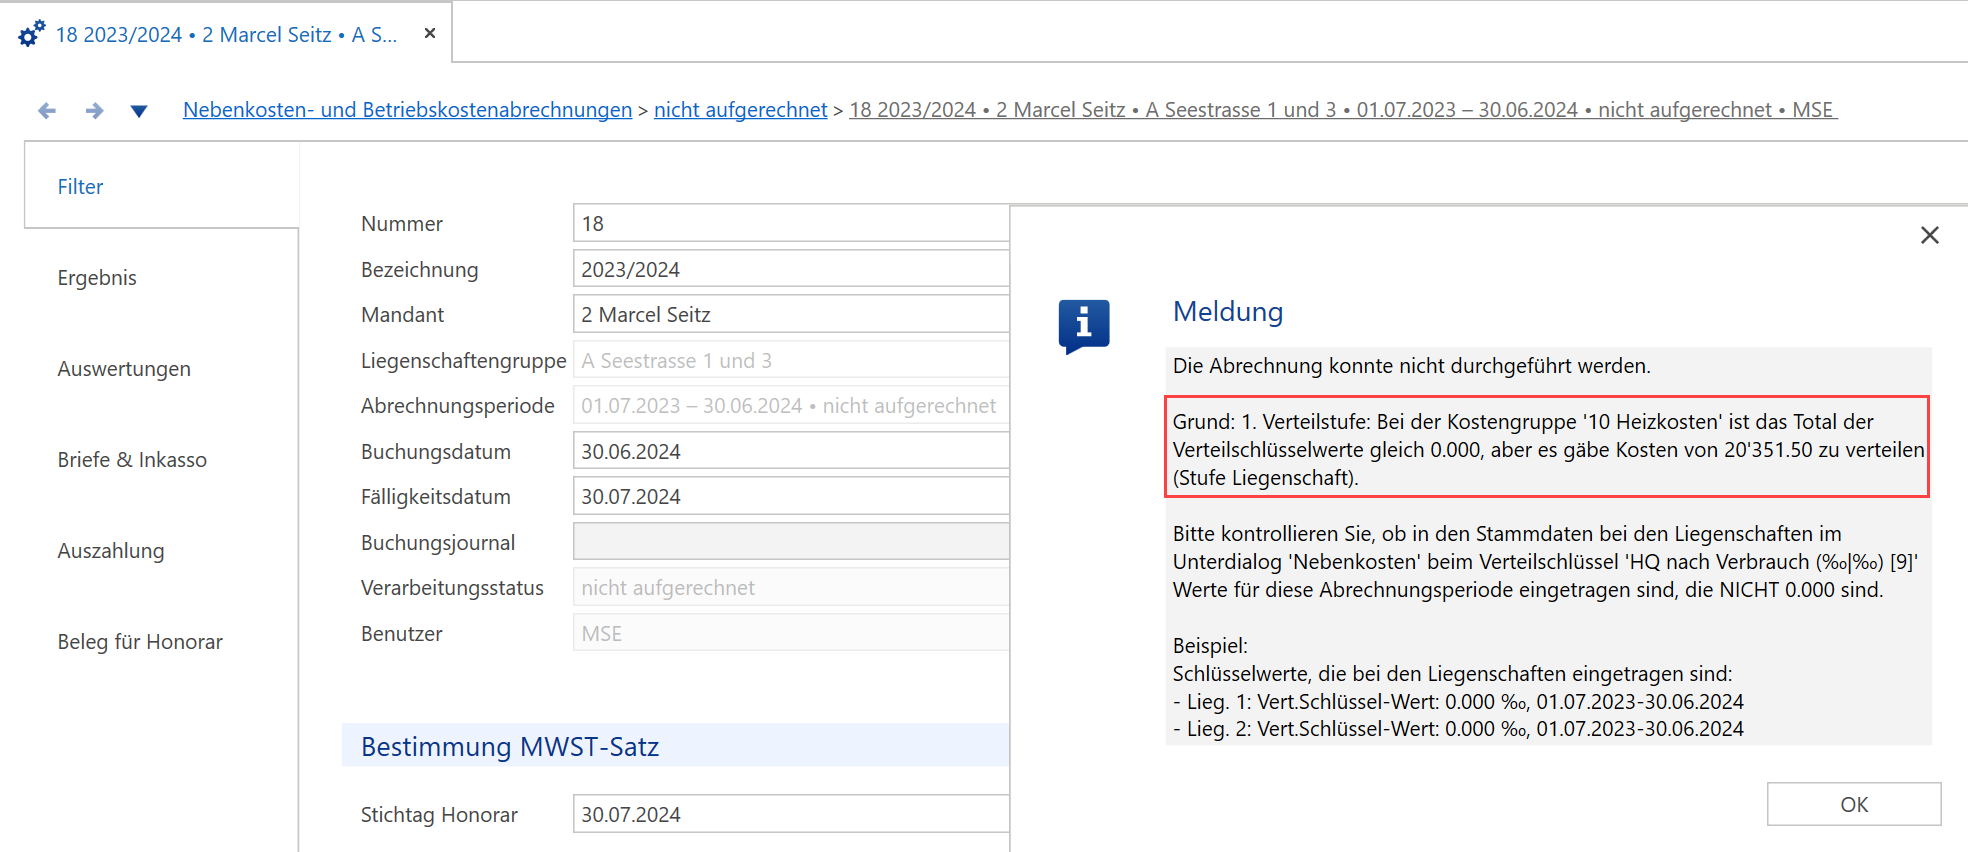Image resolution: width=1968 pixels, height=852 pixels.
Task: Switch to Auswertungen side tab
Action: click(x=124, y=368)
